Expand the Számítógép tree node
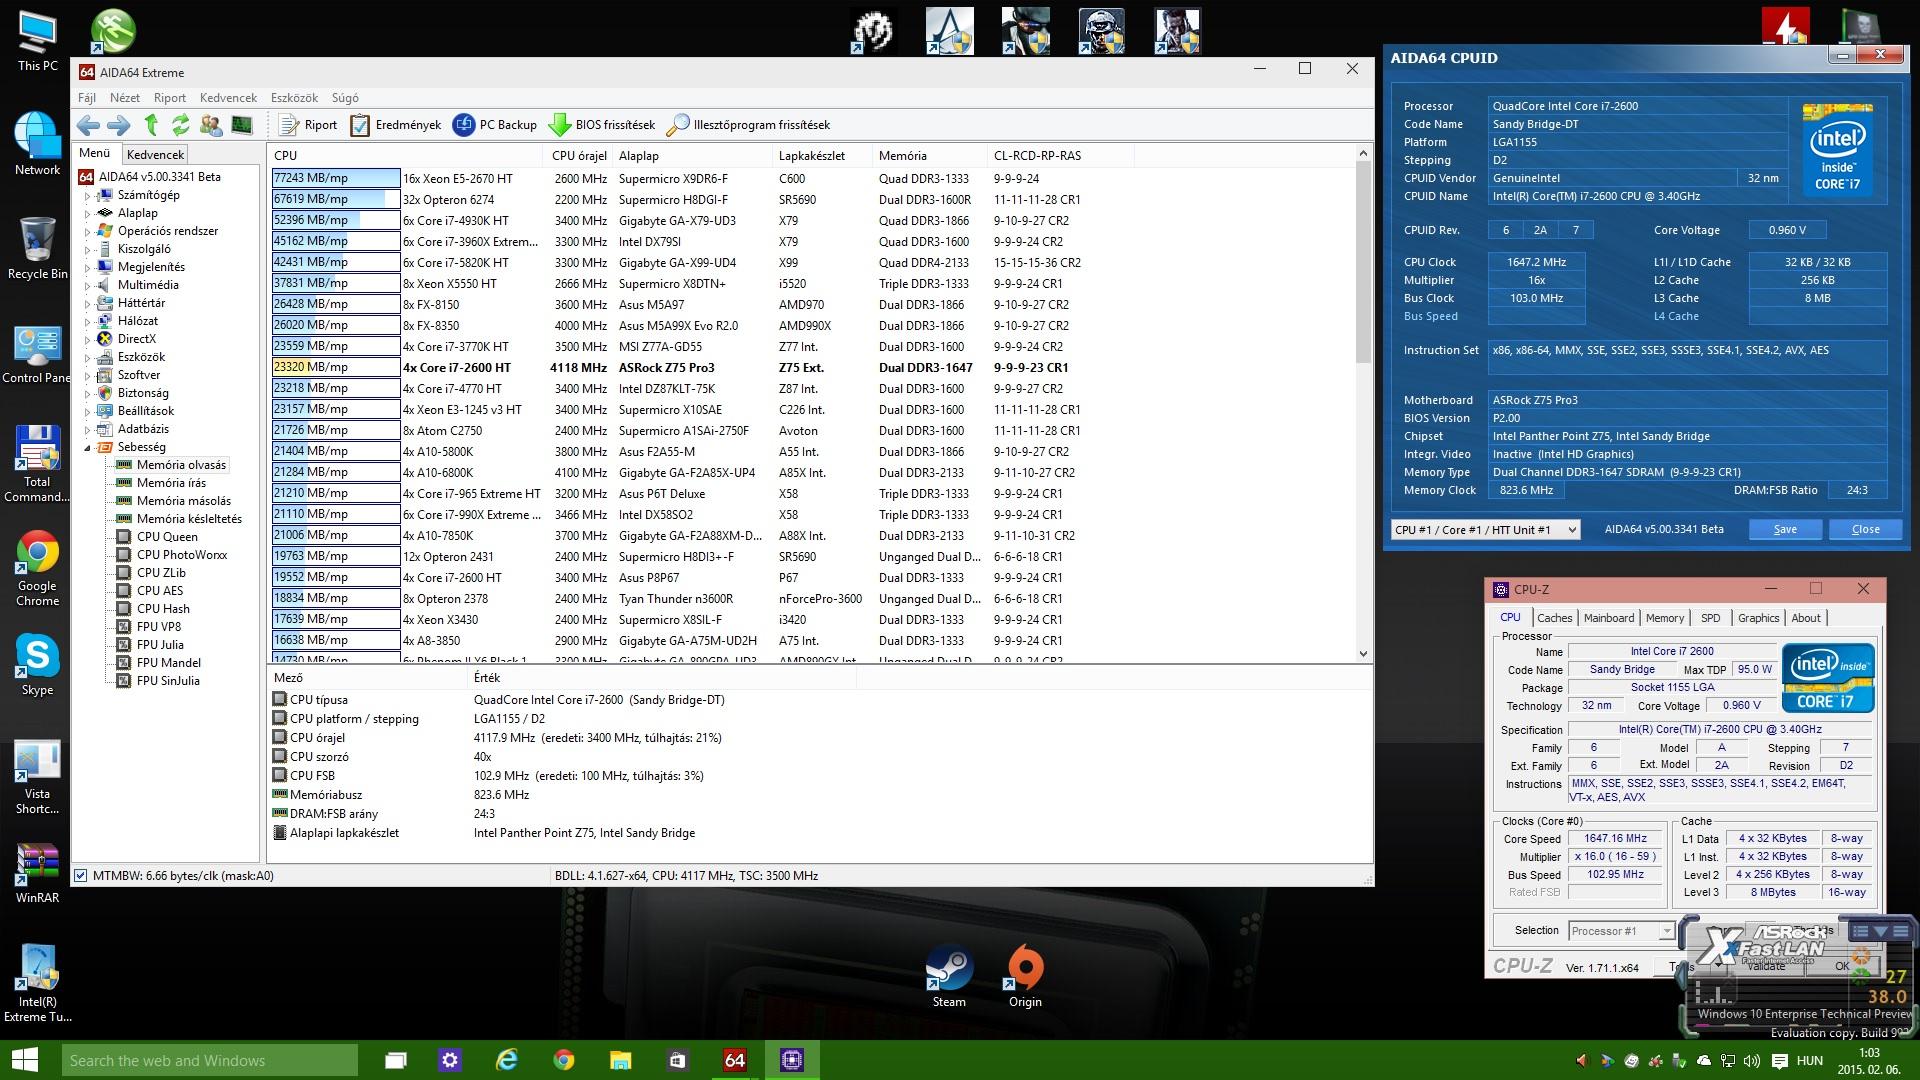1920x1080 pixels. [x=87, y=195]
